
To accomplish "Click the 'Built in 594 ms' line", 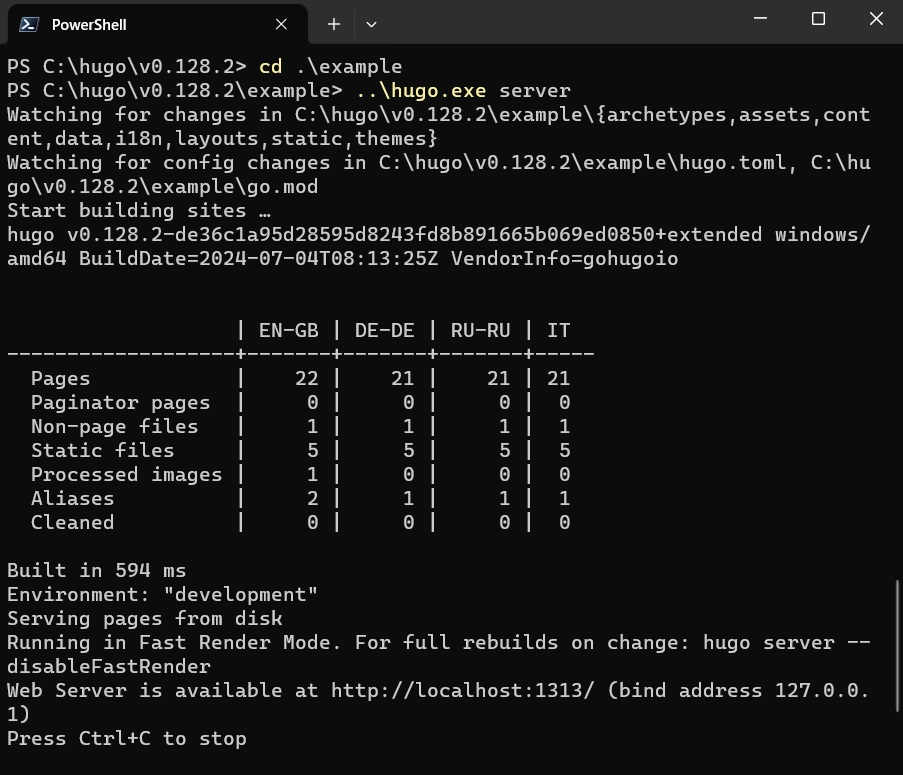I will tap(96, 571).
